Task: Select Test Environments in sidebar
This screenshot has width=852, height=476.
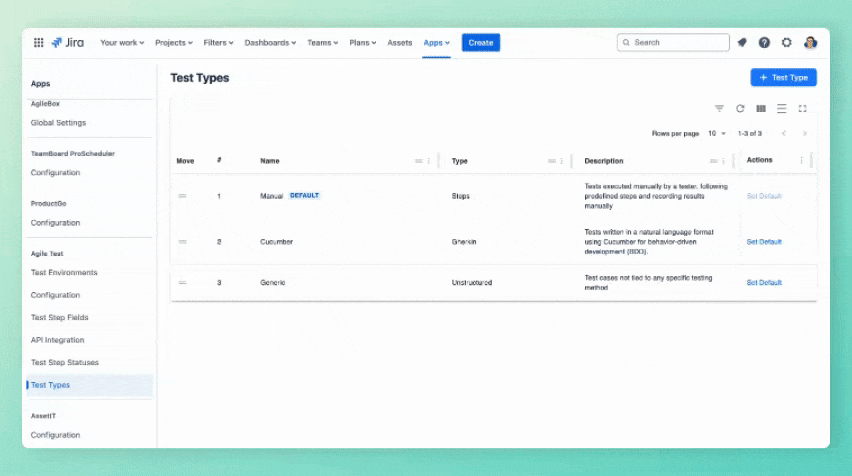Action: pos(64,272)
